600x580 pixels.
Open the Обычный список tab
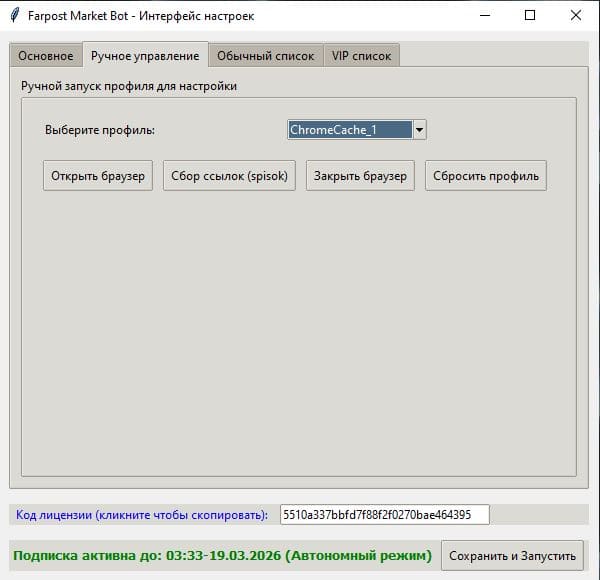(265, 56)
